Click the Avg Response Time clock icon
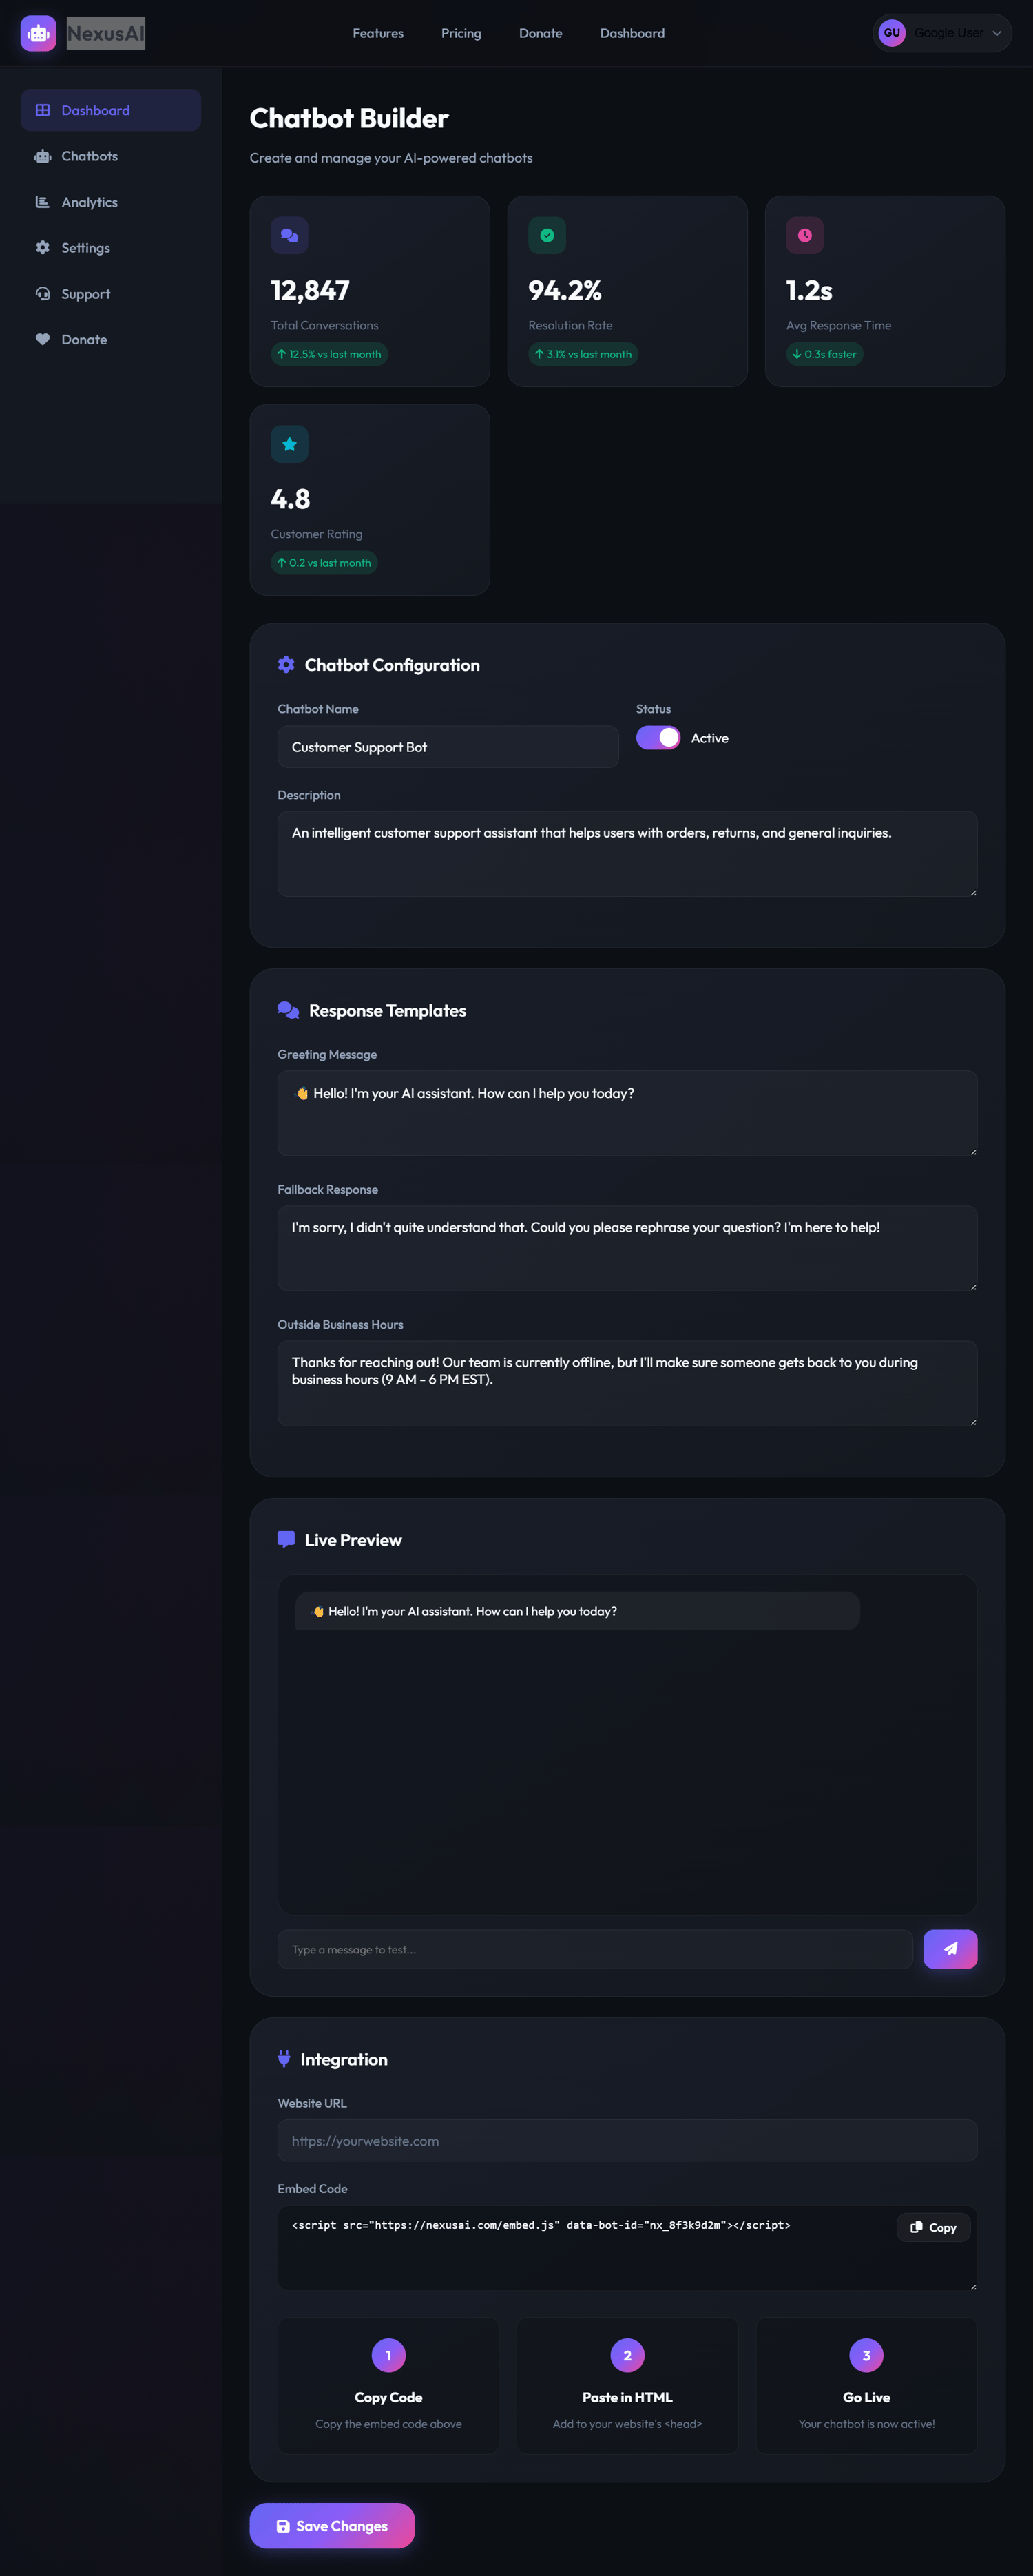Screen dimensions: 1033x2576 click(805, 235)
